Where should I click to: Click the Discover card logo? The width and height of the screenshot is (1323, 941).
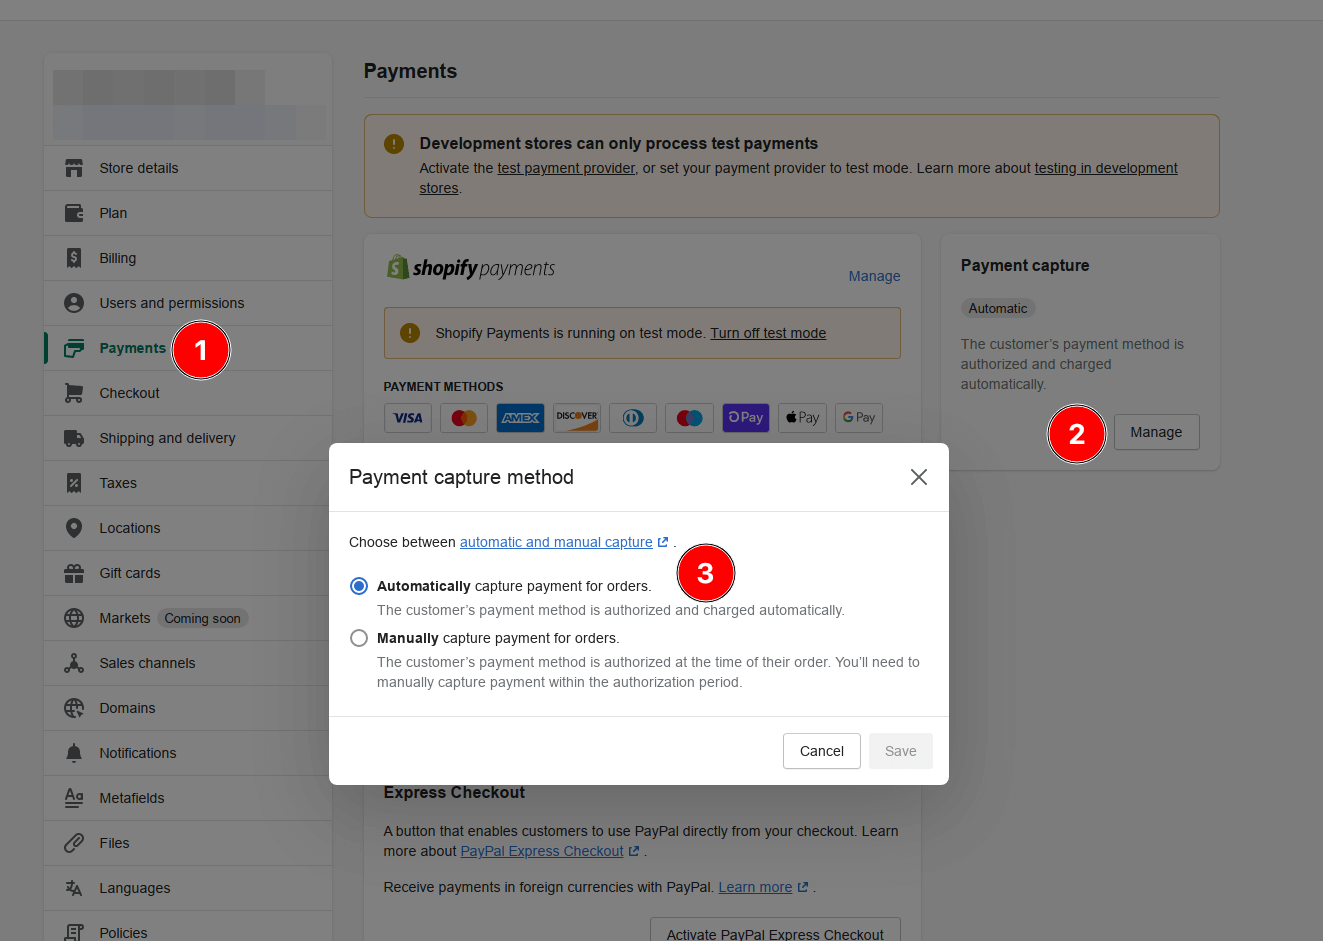pyautogui.click(x=577, y=418)
